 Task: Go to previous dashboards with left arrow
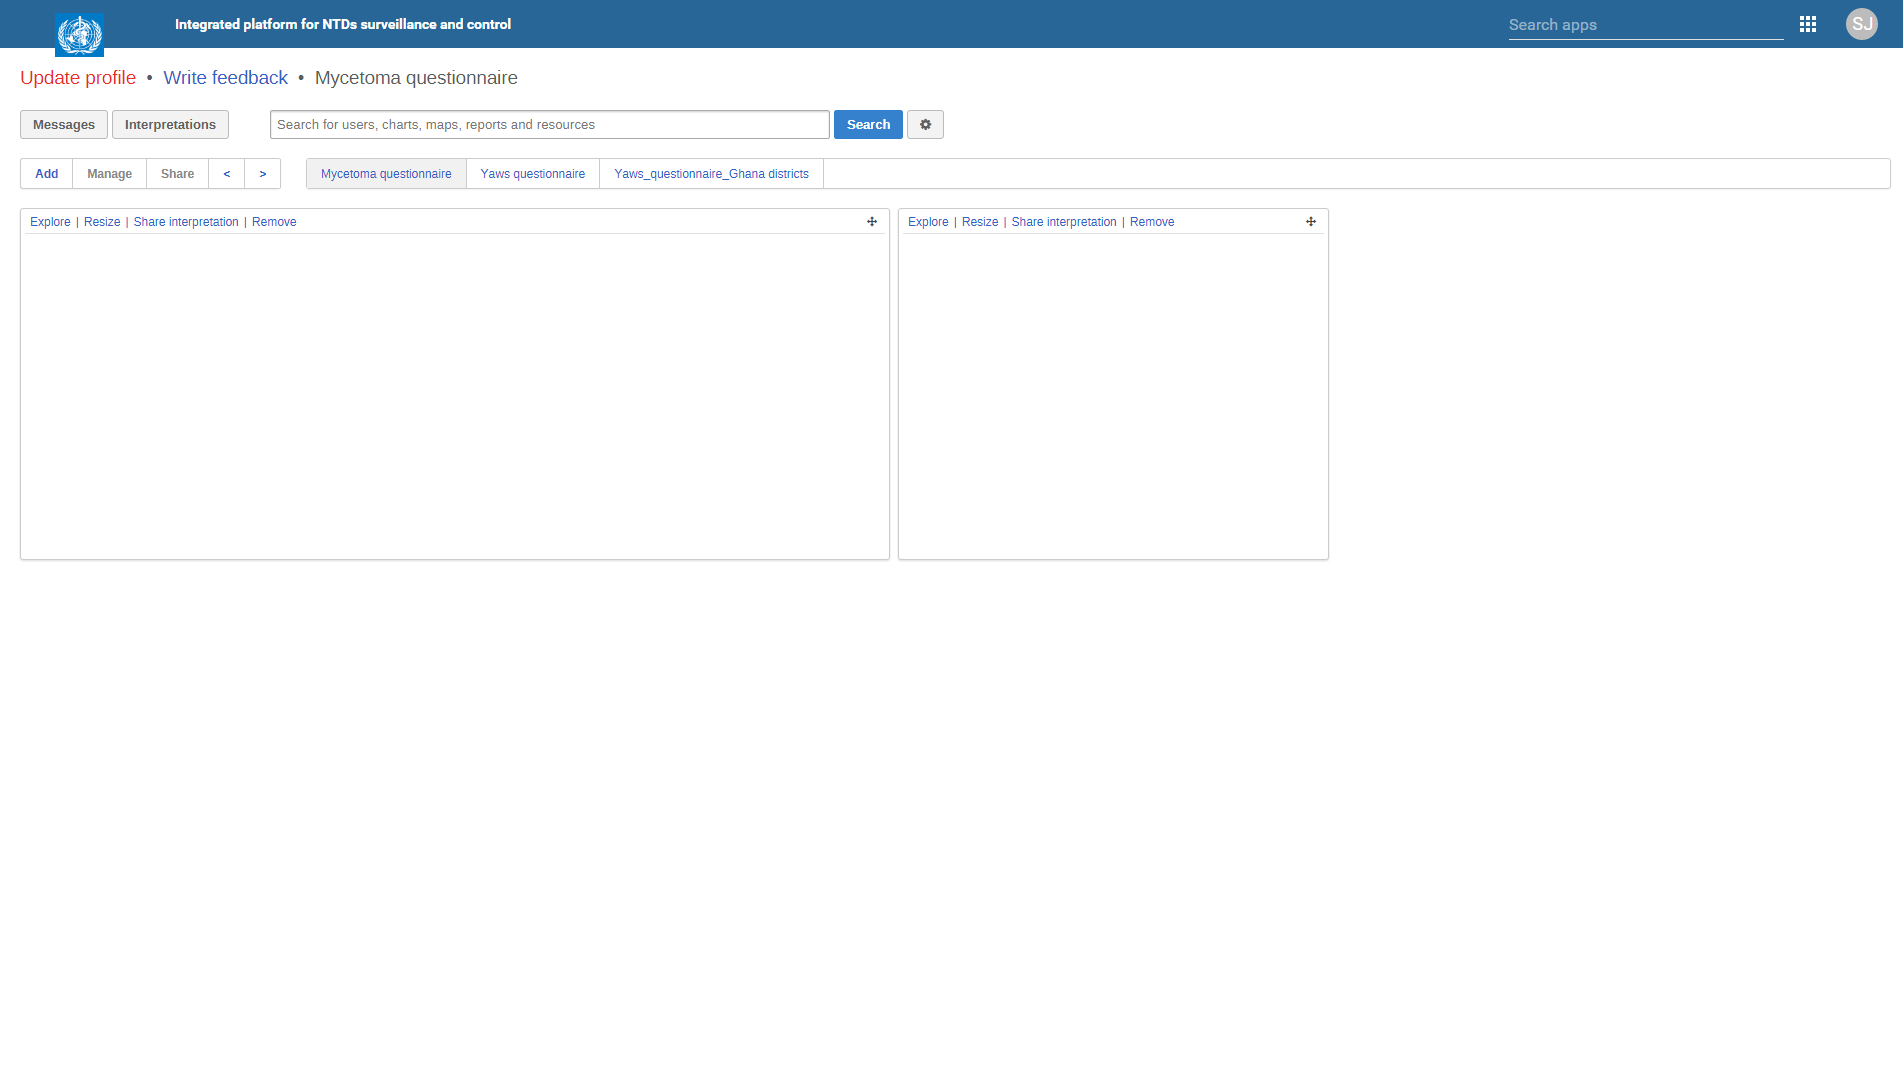[x=227, y=174]
